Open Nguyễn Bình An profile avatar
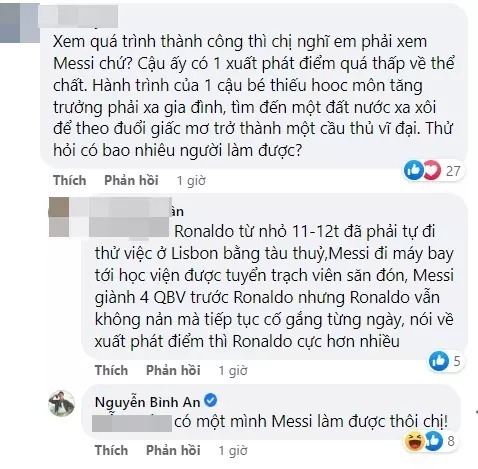Screen dimensions: 478x469 coord(62,403)
